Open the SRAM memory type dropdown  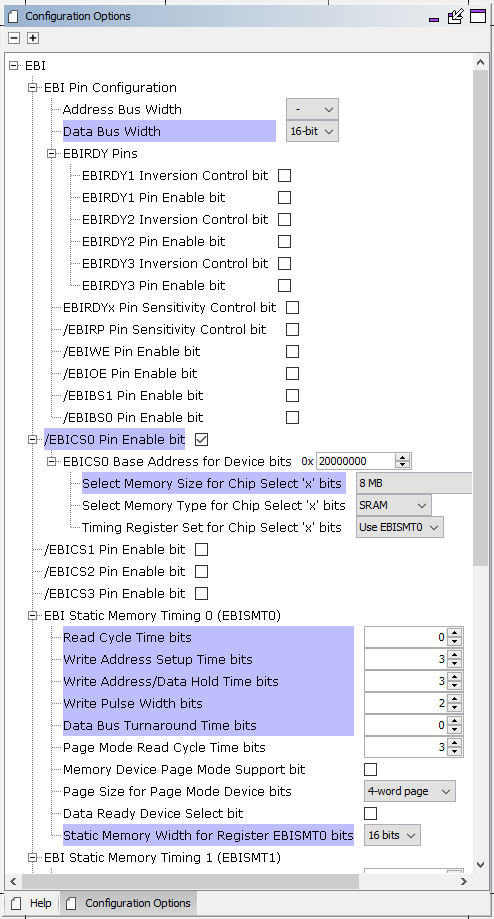tap(393, 505)
